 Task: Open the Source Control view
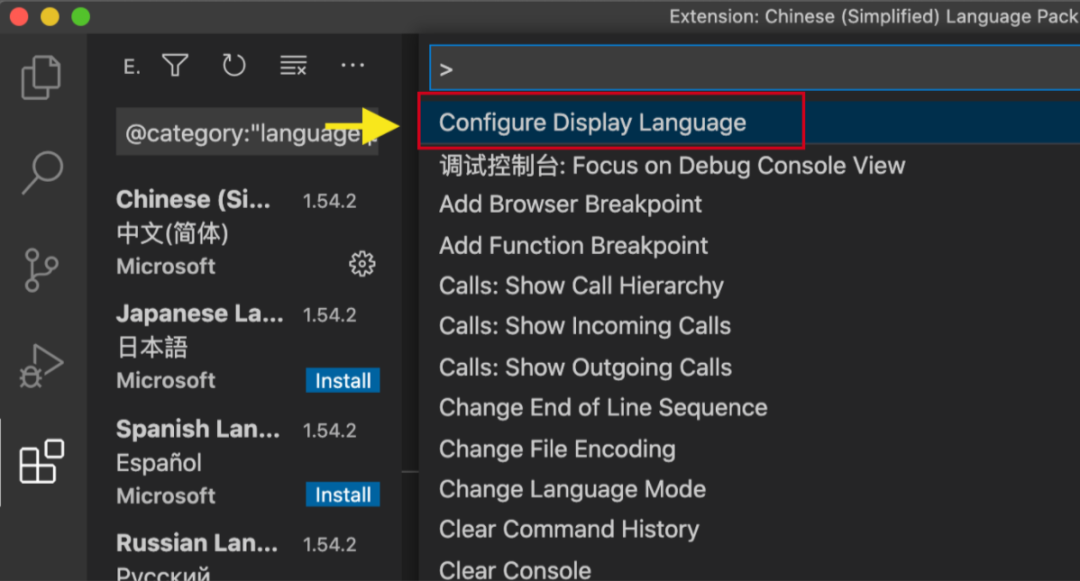tap(41, 270)
